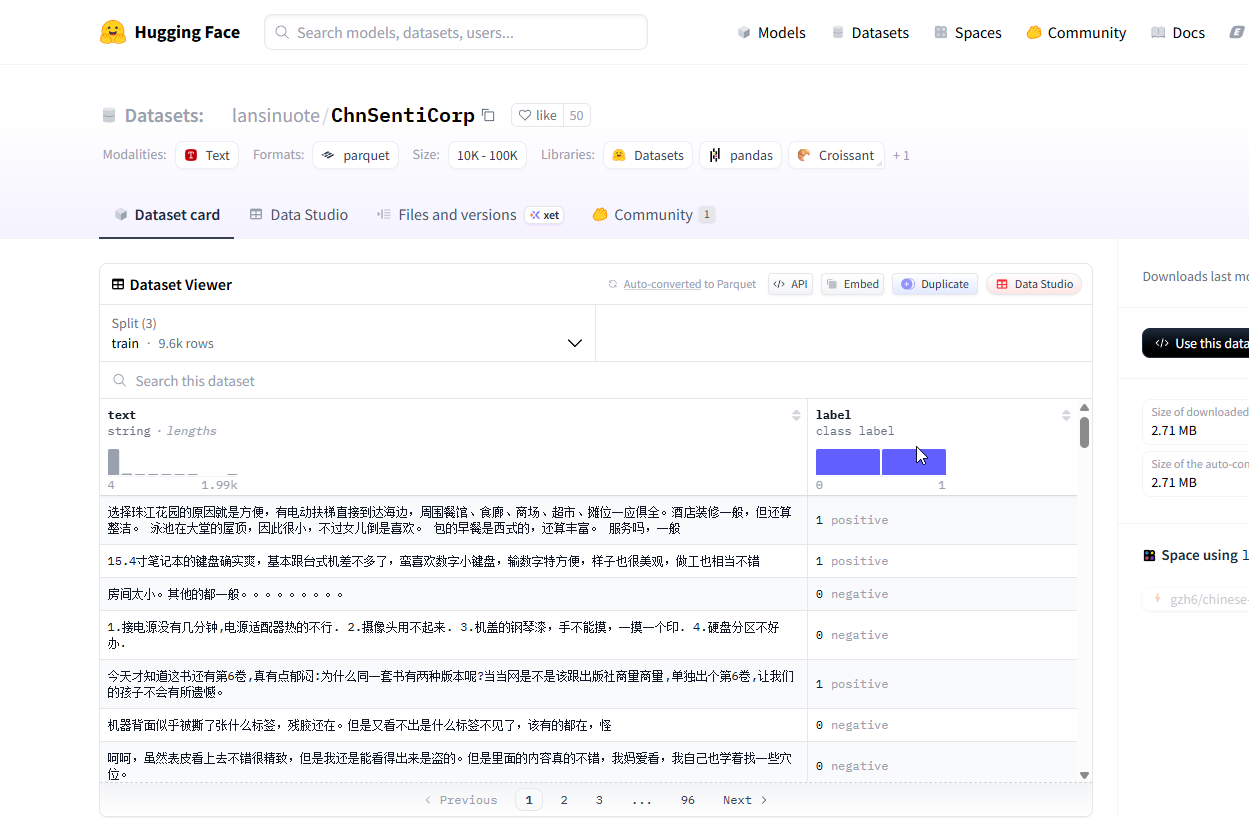Viewport: 1249px width, 818px height.
Task: Open the API button in Dataset Viewer
Action: (x=790, y=284)
